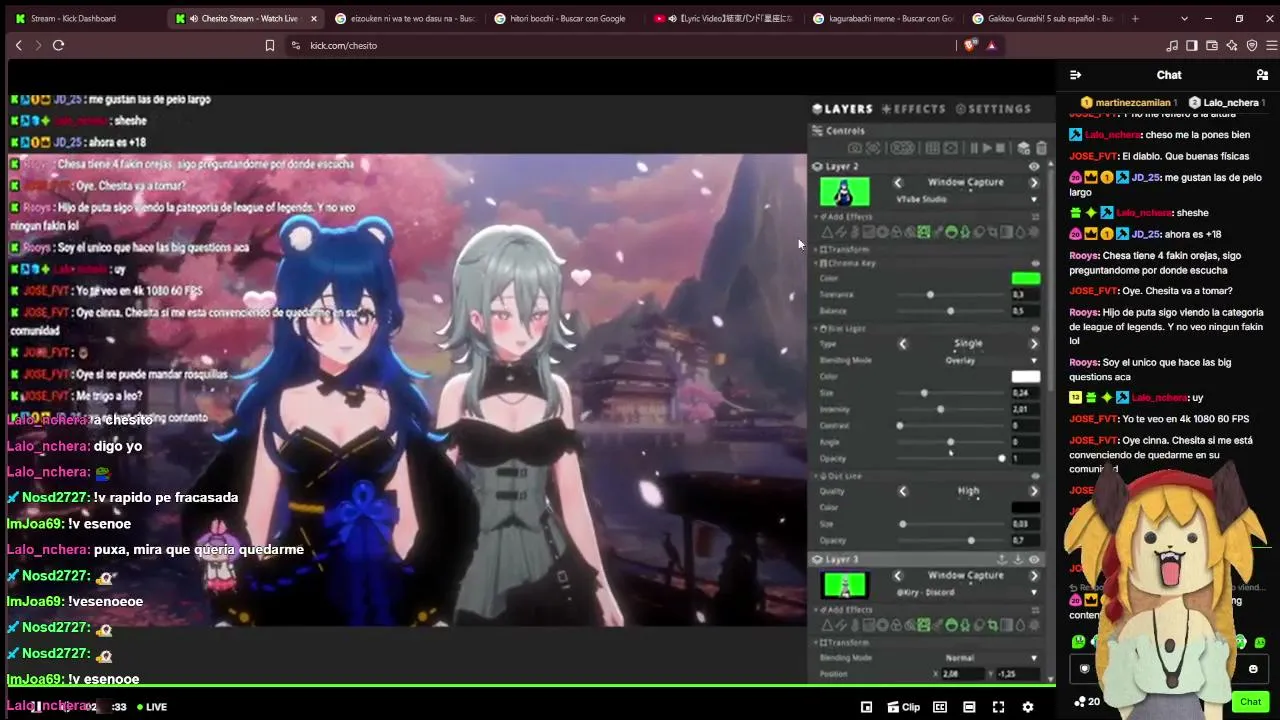Open the Brave Wallet icon

click(x=1212, y=45)
